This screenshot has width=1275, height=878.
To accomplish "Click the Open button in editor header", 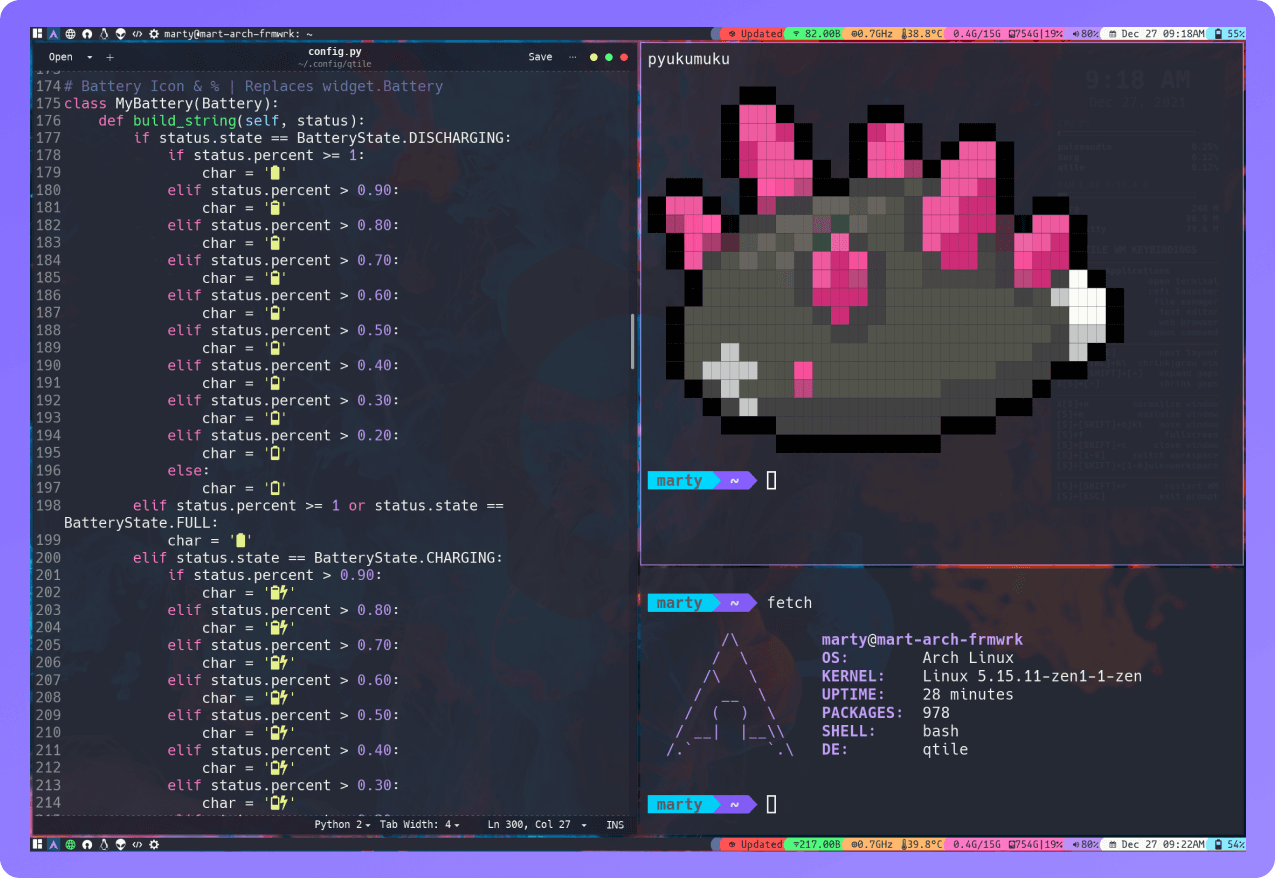I will [x=61, y=57].
